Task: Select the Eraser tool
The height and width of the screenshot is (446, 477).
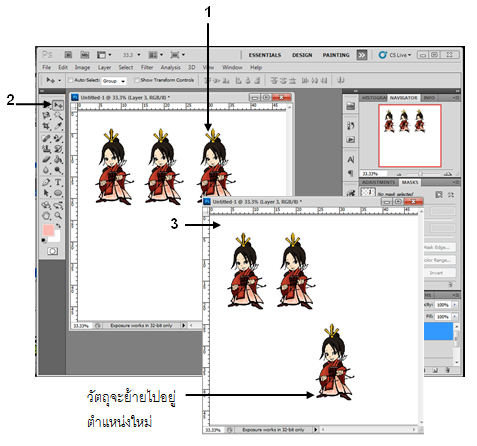Action: tap(46, 159)
